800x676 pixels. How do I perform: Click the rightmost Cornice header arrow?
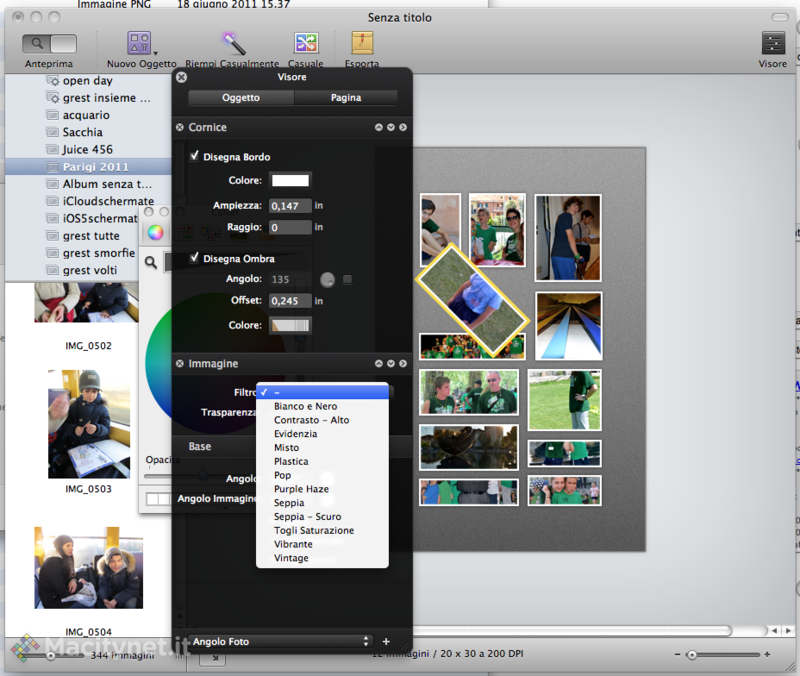[403, 127]
